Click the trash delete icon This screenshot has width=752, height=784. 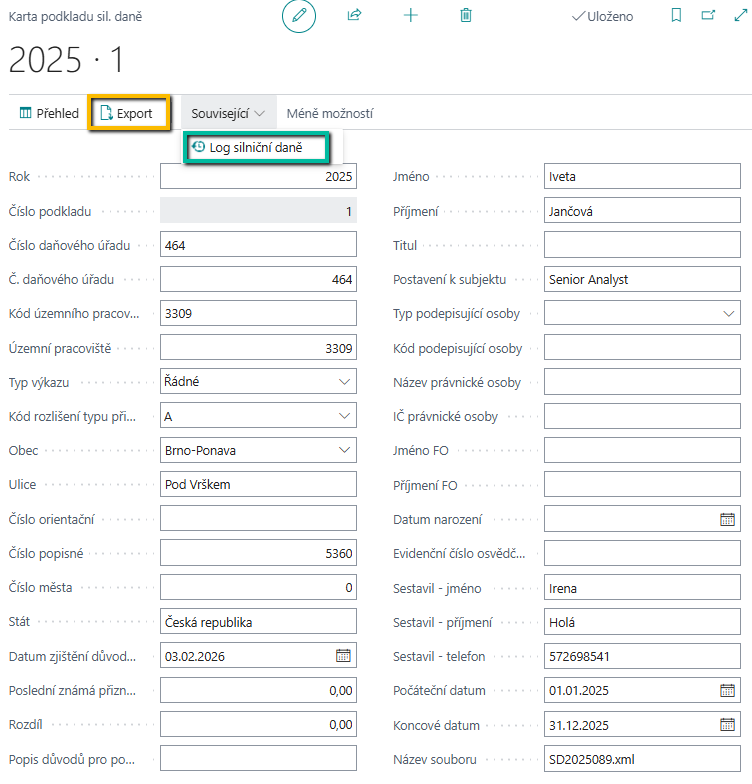466,16
